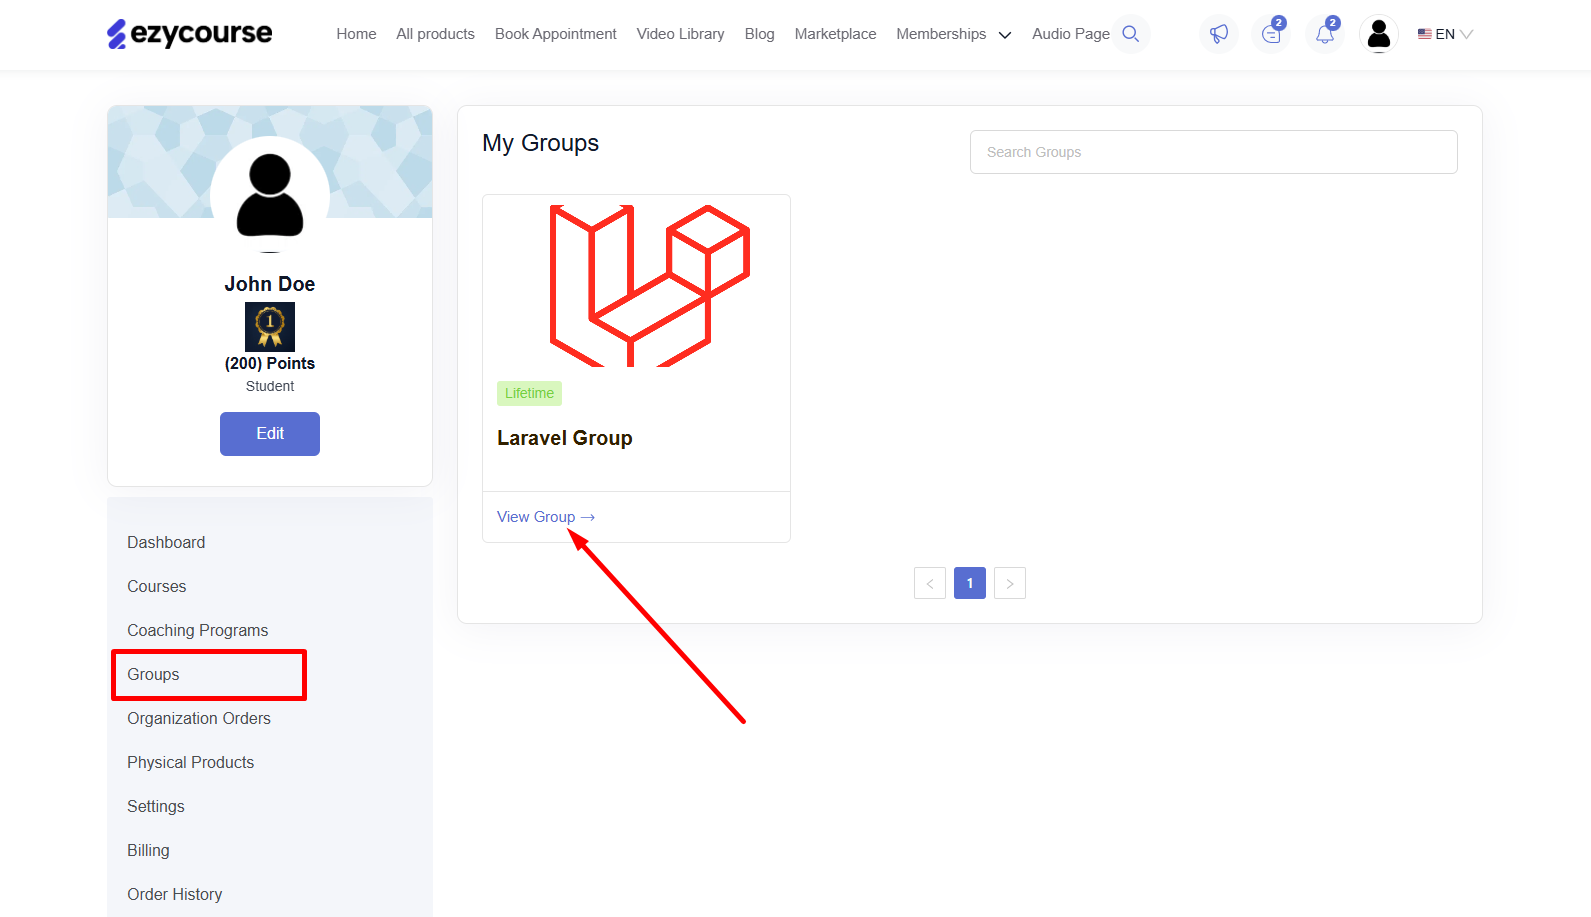Open Billing in sidebar
Image resolution: width=1591 pixels, height=917 pixels.
tap(148, 850)
